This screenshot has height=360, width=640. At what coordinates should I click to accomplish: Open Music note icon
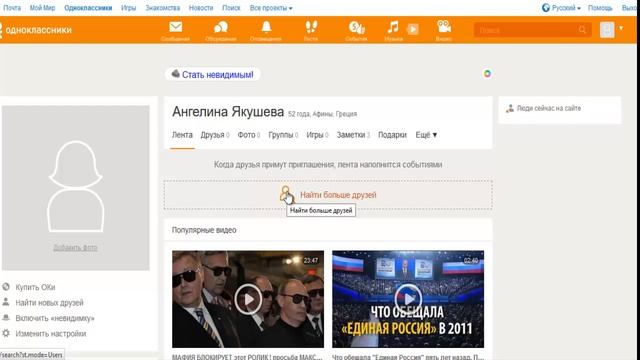pos(393,27)
